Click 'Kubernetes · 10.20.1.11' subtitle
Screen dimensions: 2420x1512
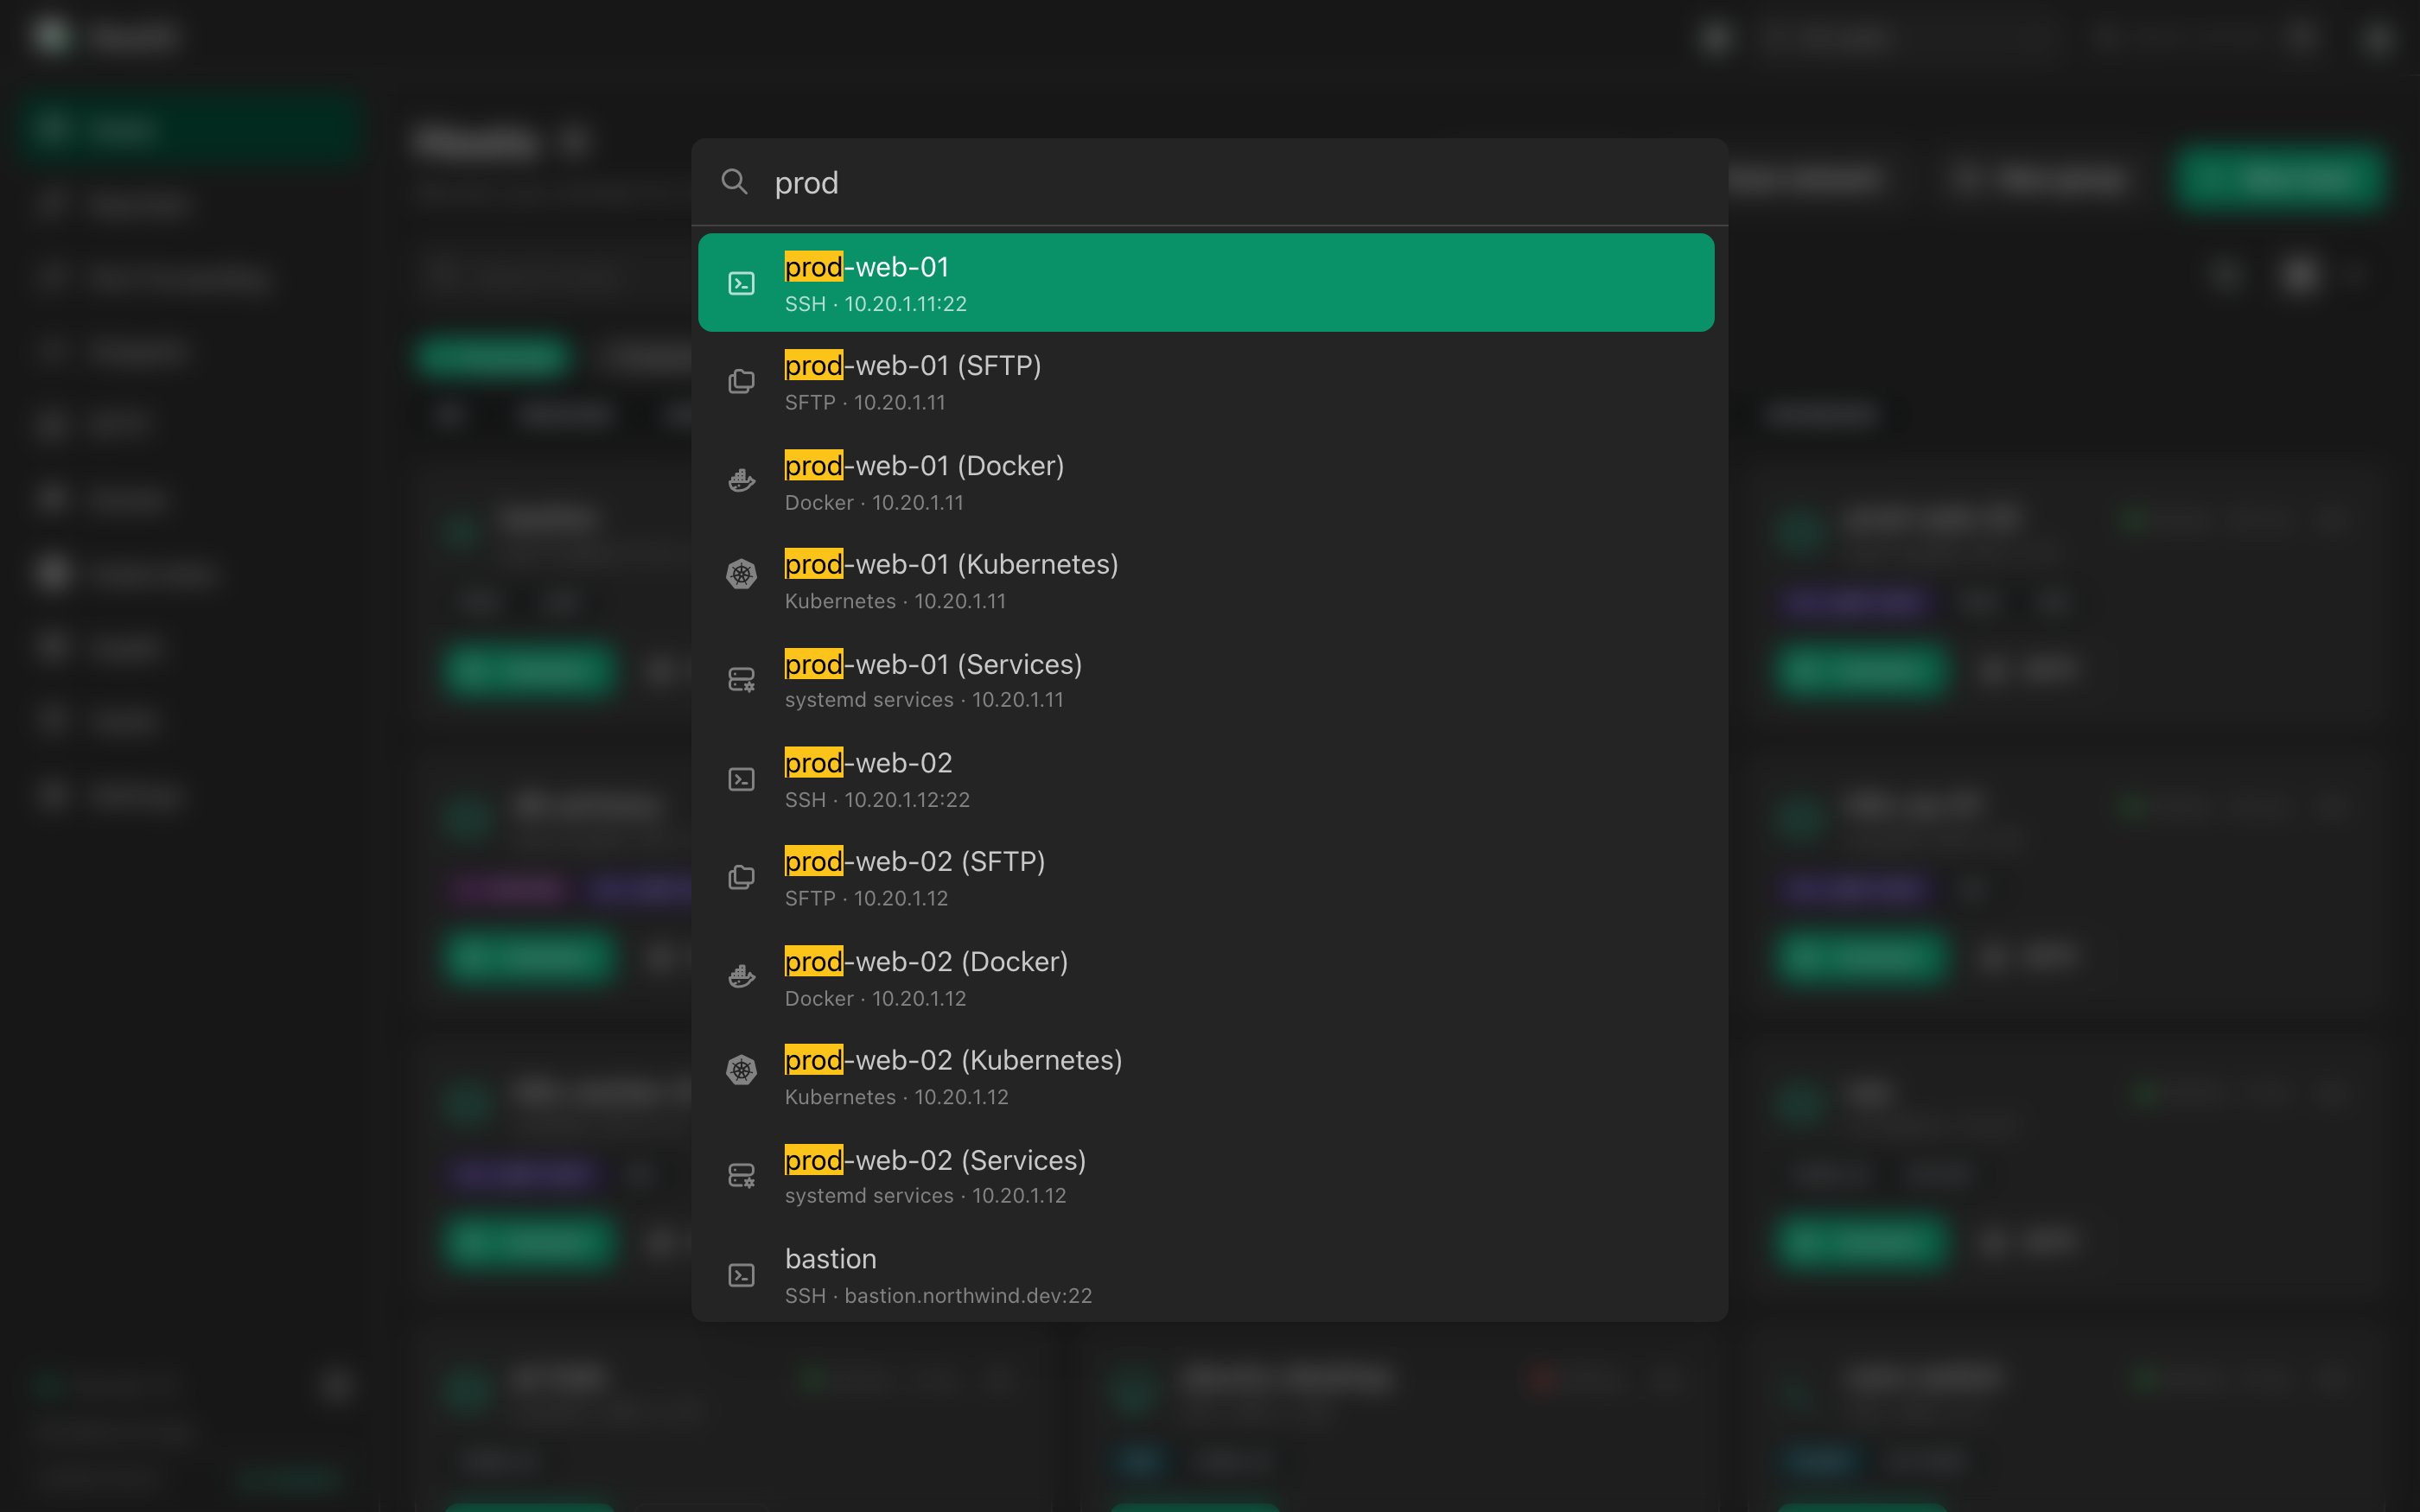895,601
